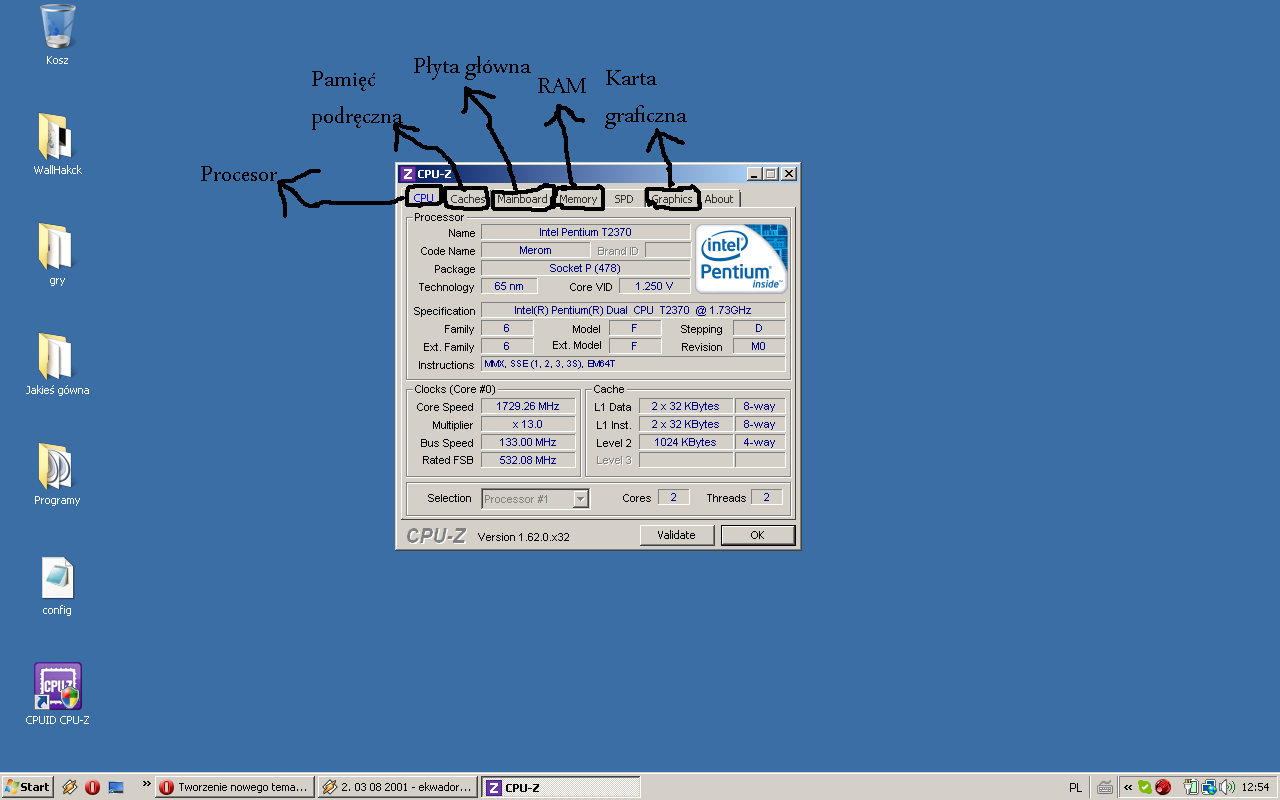This screenshot has width=1280, height=800.
Task: Click the Specification field text
Action: coord(633,310)
